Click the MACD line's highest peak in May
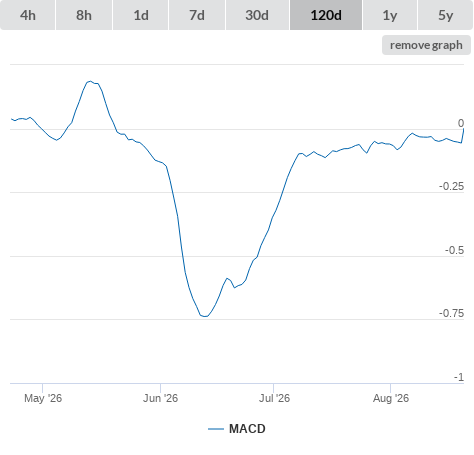Image resolution: width=474 pixels, height=455 pixels. 90,81
